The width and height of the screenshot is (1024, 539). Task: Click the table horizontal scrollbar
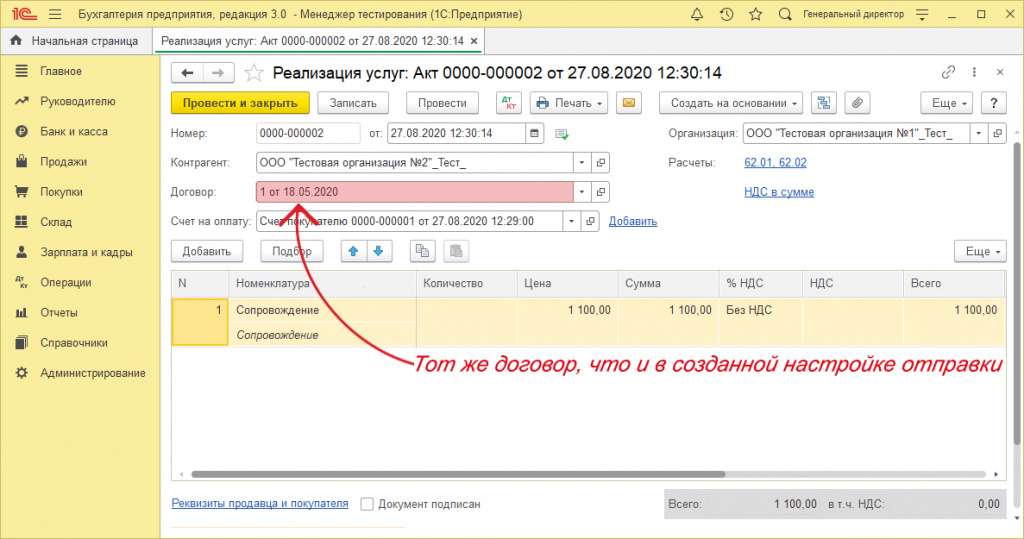pos(458,474)
